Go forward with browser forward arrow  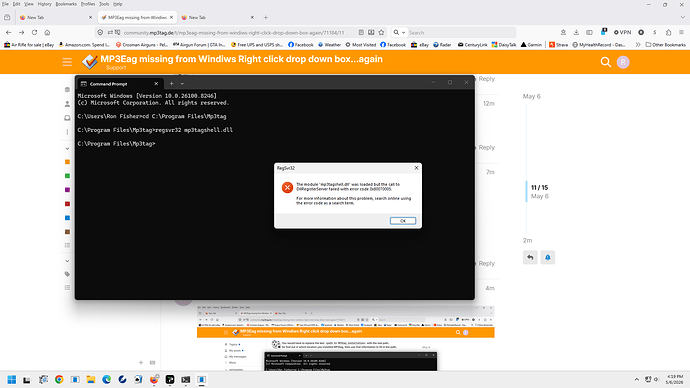coord(21,32)
